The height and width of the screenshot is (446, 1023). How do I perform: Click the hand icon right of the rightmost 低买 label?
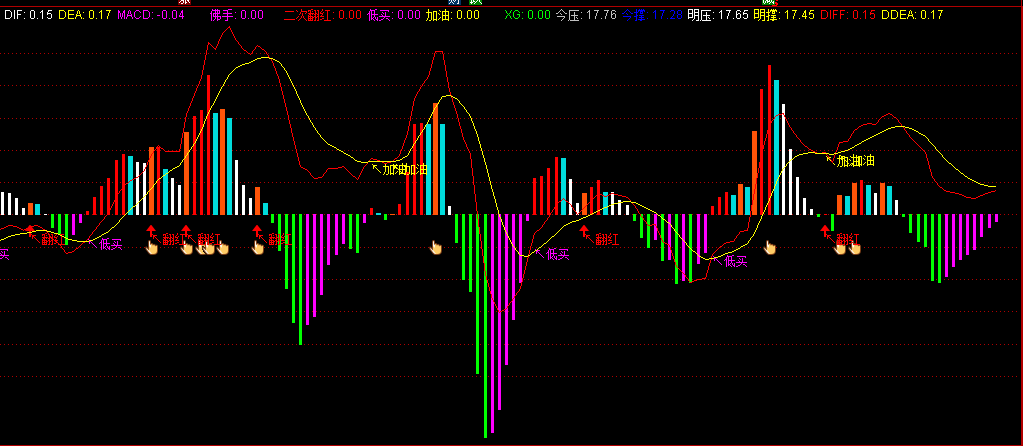(x=770, y=247)
